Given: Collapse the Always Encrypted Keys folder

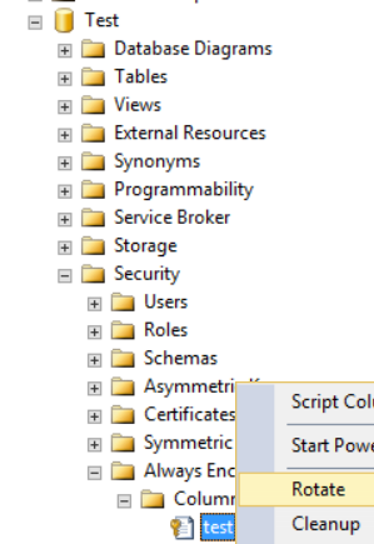Looking at the screenshot, I should pos(94,473).
